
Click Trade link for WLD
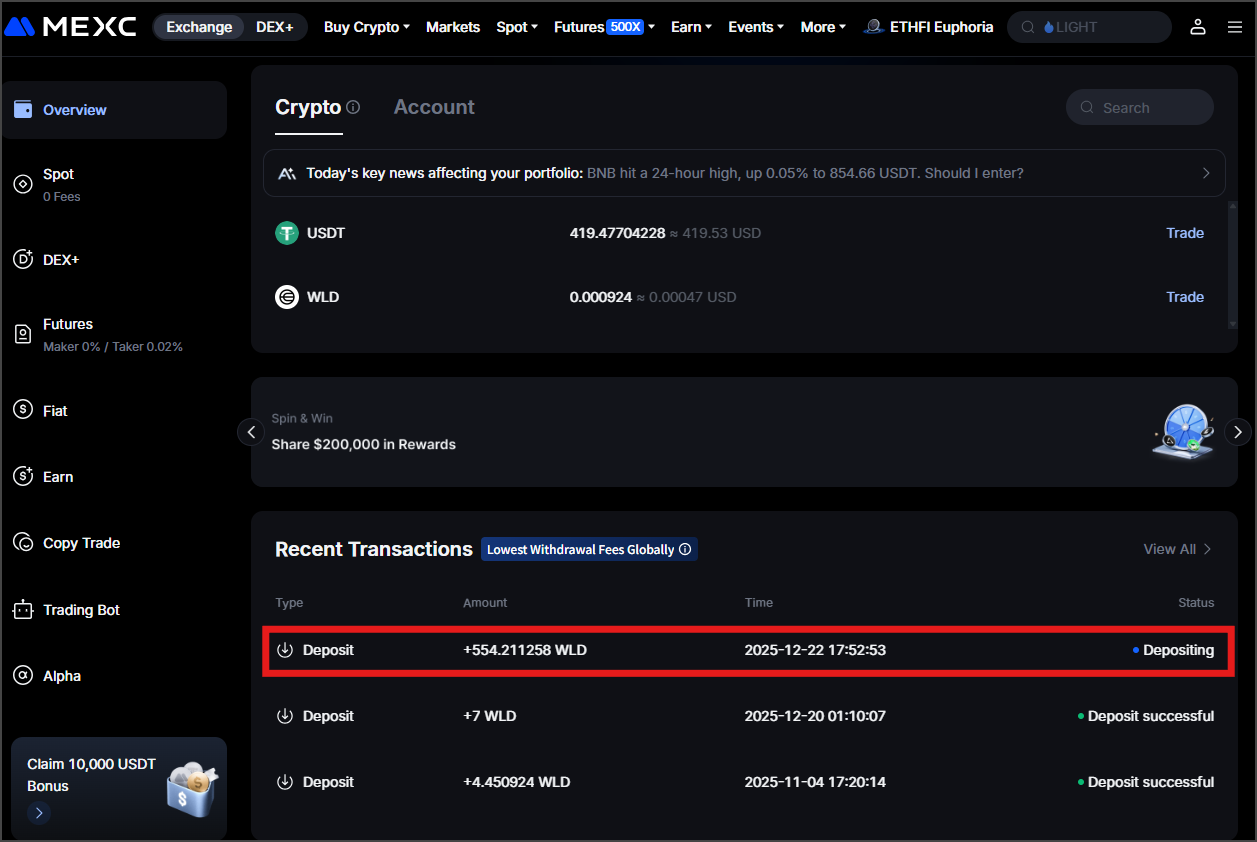click(x=1185, y=297)
